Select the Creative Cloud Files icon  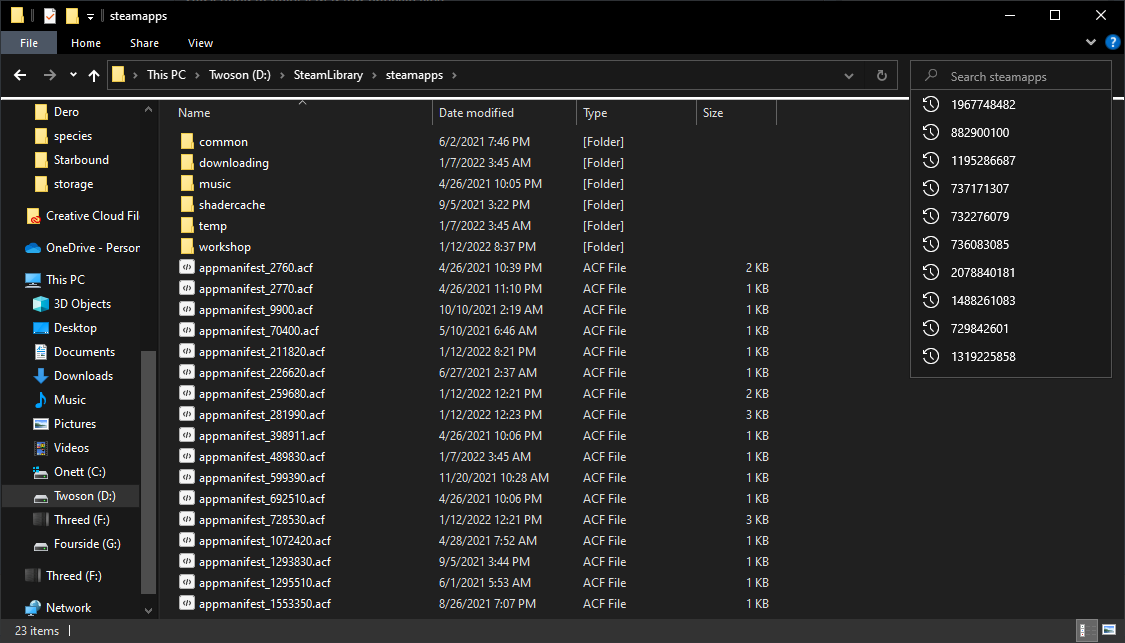[x=34, y=216]
